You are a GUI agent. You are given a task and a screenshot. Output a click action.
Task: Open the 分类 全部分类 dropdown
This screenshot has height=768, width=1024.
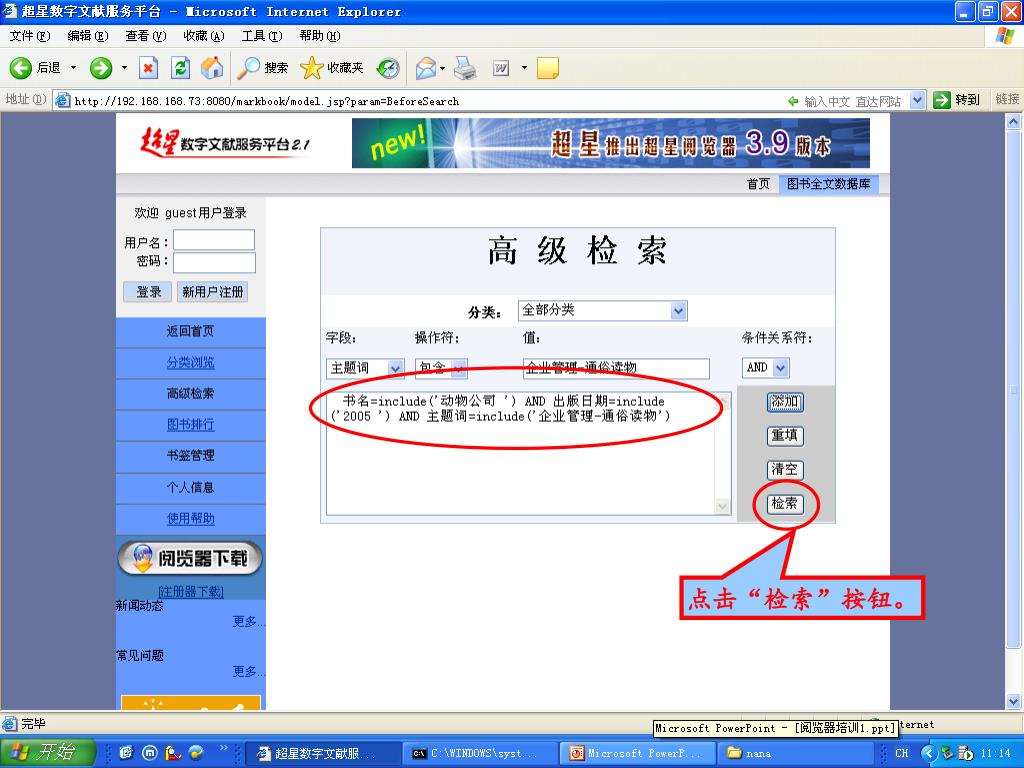click(603, 310)
